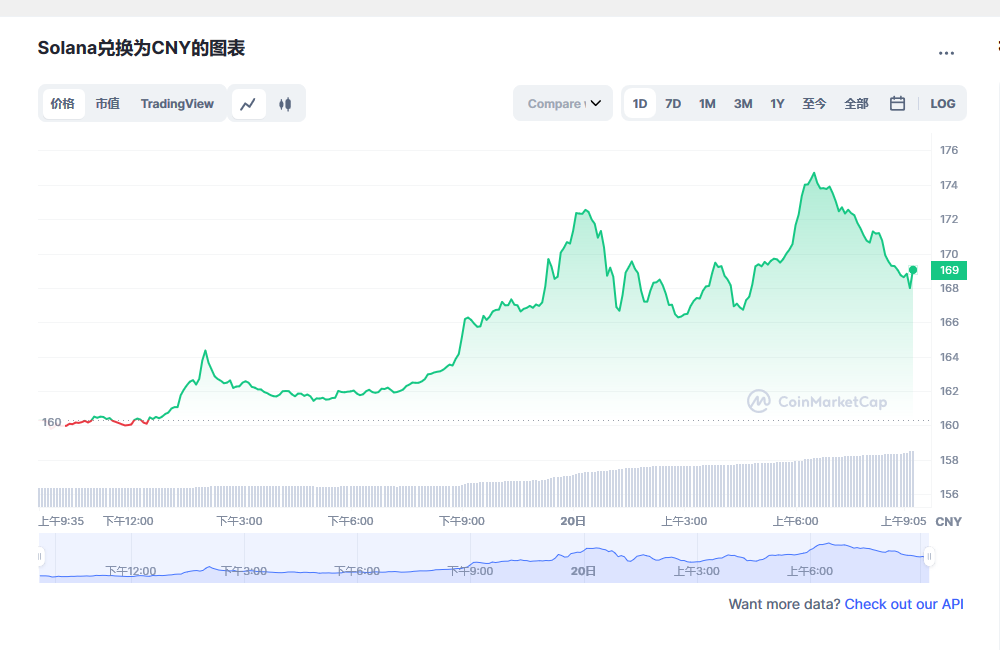
Task: Click the Solana兑换为CNY的图表 heading
Action: point(141,48)
